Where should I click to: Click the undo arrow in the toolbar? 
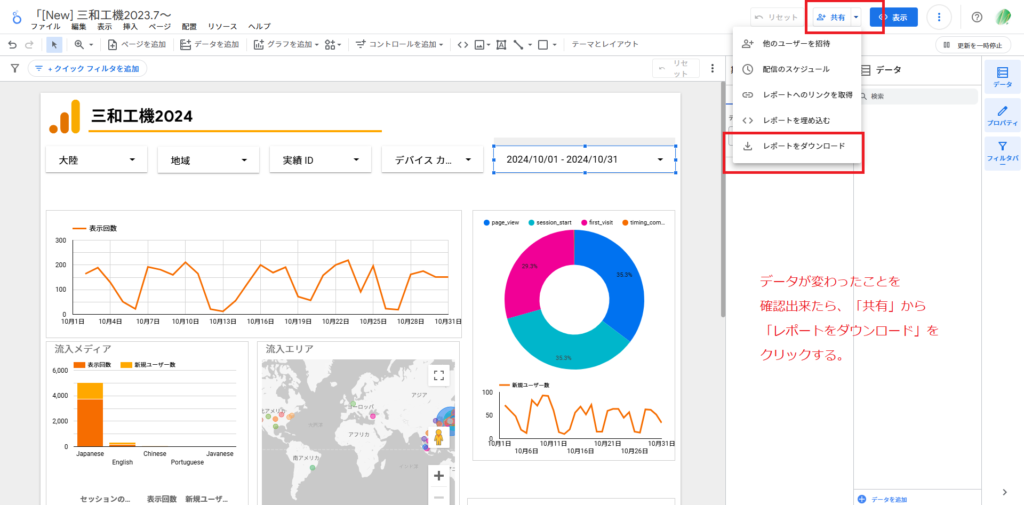click(12, 44)
